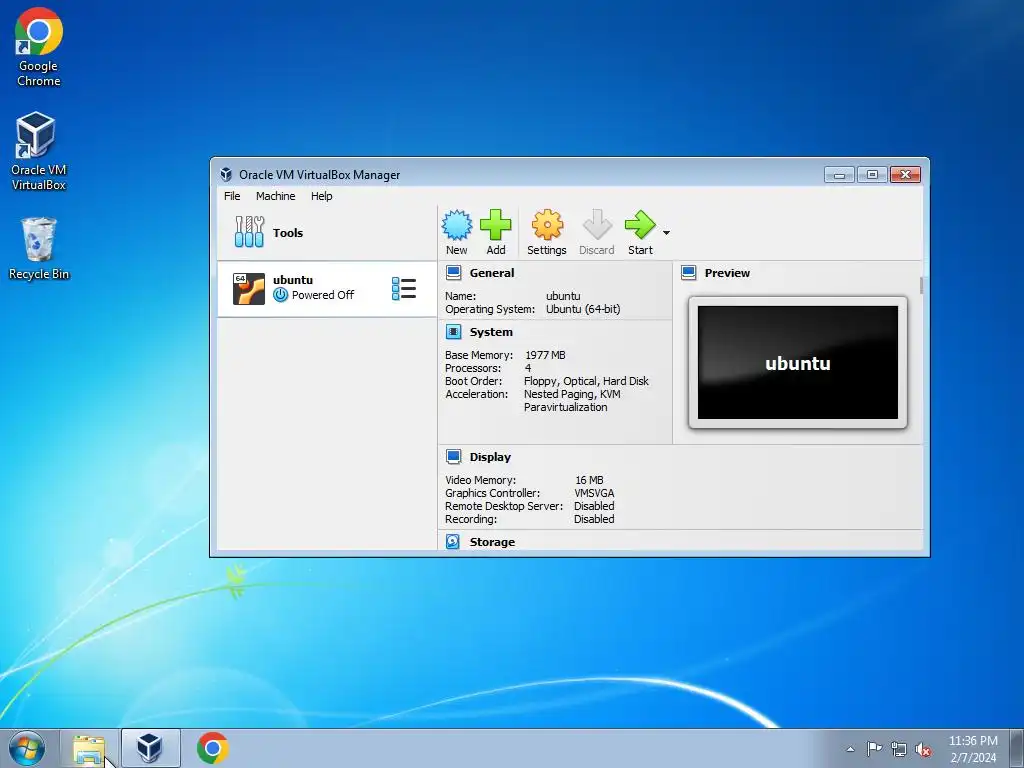1024x768 pixels.
Task: Click the Oracle VM VirtualBox desktop shortcut
Action: click(39, 151)
